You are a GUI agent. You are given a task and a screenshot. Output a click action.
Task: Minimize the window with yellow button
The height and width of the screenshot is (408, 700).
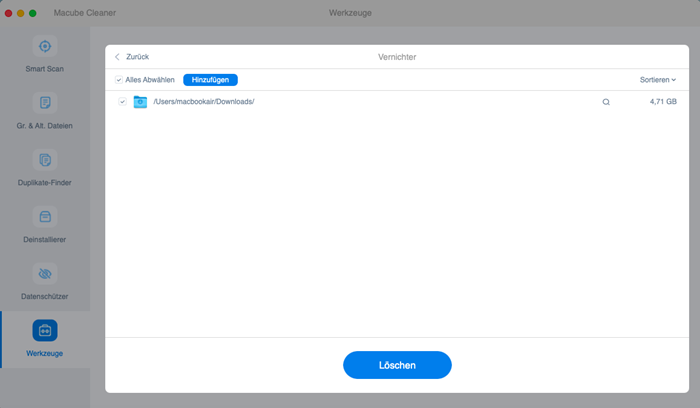21,13
